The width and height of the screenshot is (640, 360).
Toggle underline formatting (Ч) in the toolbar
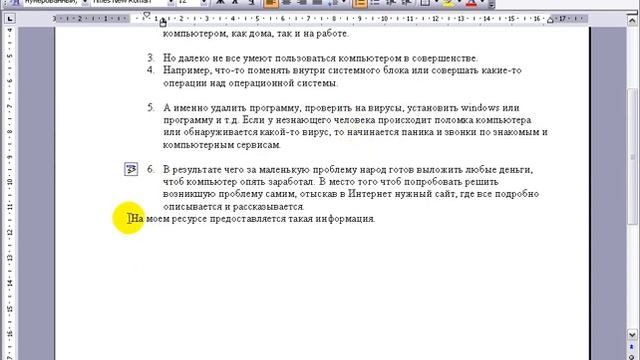pyautogui.click(x=252, y=2)
